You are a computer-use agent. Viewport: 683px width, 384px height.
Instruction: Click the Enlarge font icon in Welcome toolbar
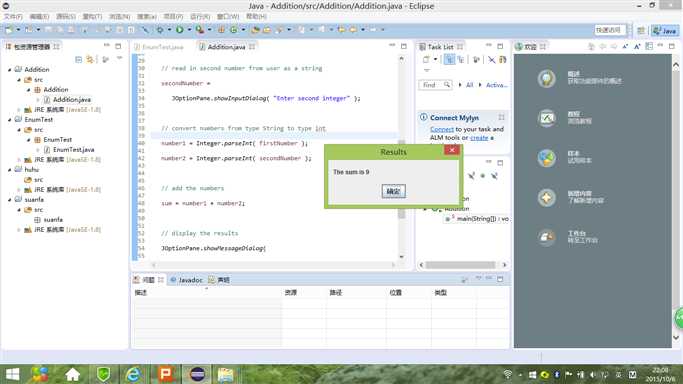tap(637, 46)
